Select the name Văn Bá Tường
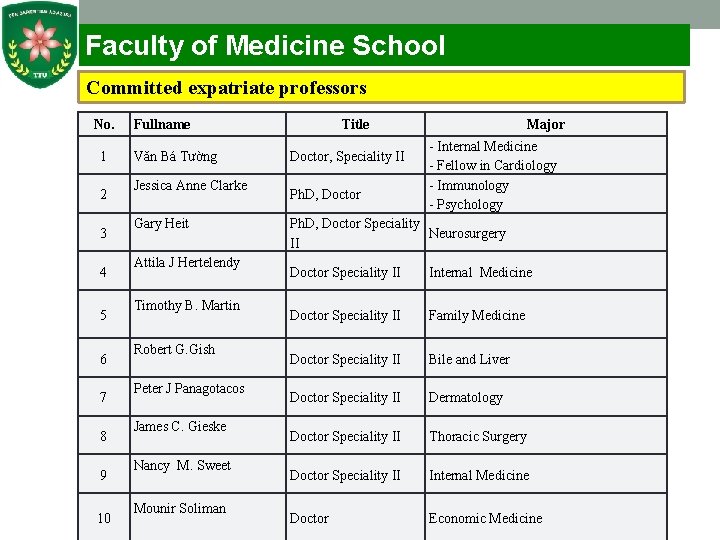Image resolution: width=720 pixels, height=540 pixels. click(175, 156)
